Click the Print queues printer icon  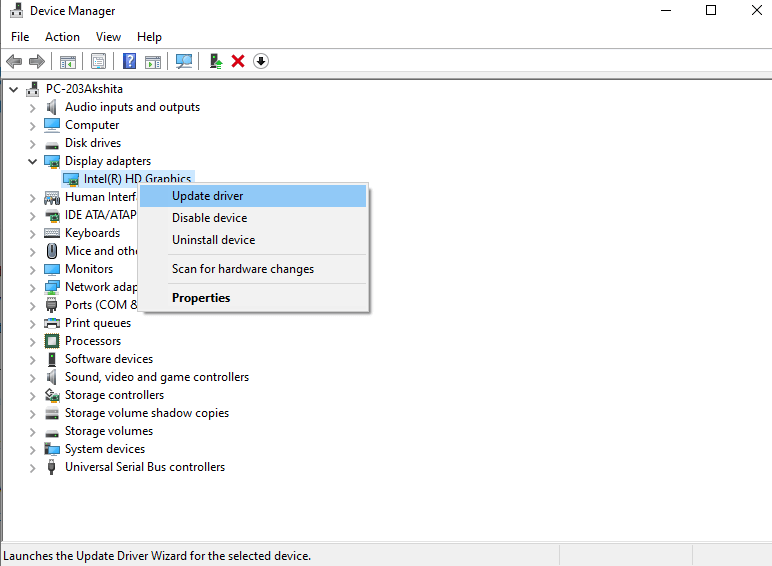pos(52,323)
